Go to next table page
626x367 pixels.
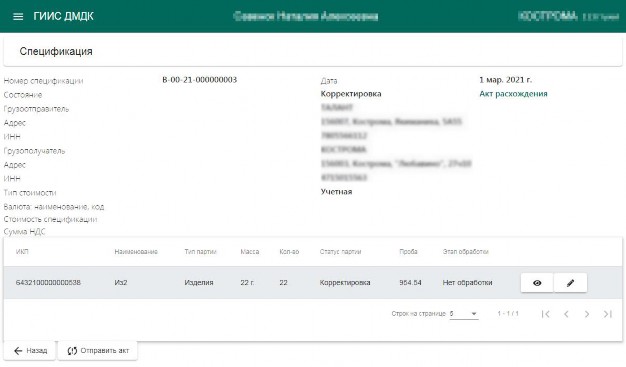[587, 314]
